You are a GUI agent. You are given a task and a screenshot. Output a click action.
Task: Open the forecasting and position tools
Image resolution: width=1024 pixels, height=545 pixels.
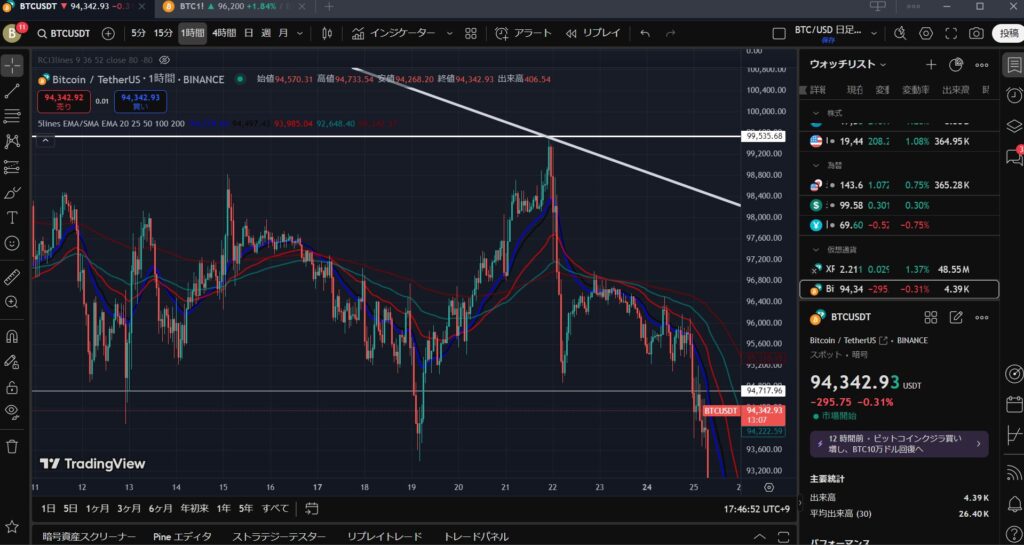pos(12,167)
